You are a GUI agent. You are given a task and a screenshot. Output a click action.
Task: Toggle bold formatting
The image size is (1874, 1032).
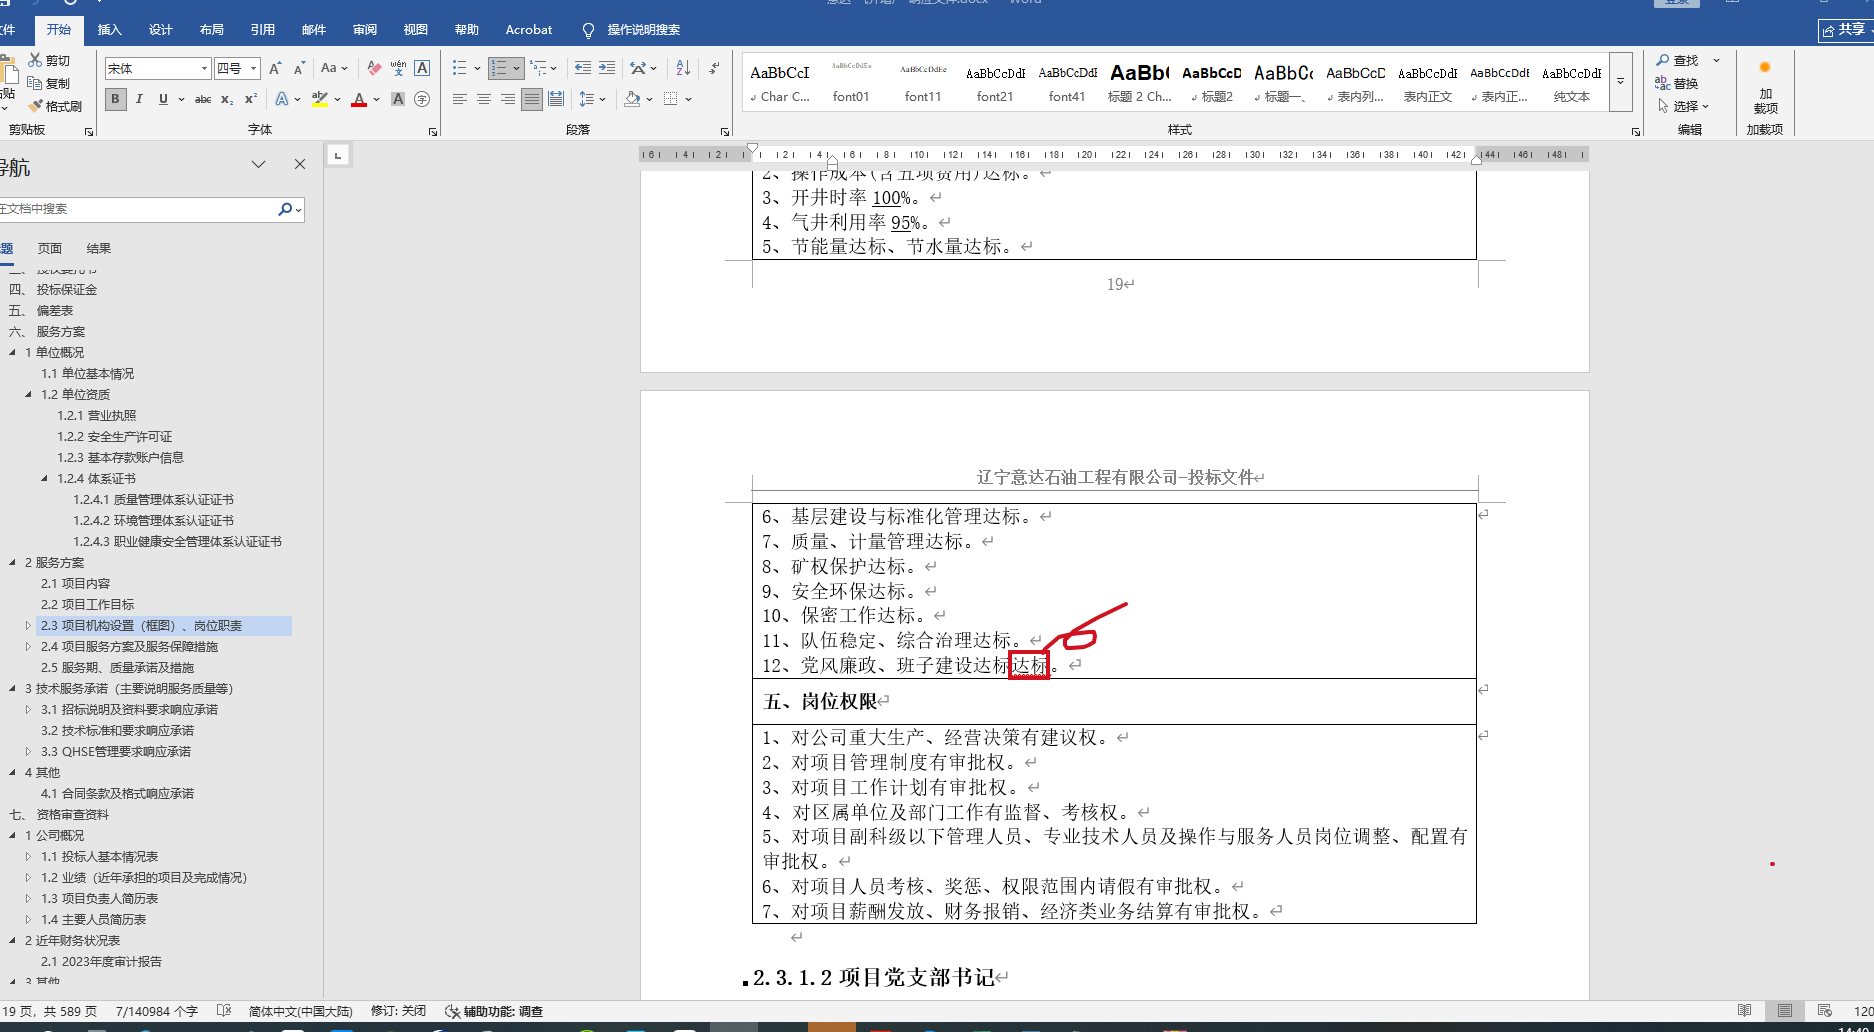(x=115, y=99)
